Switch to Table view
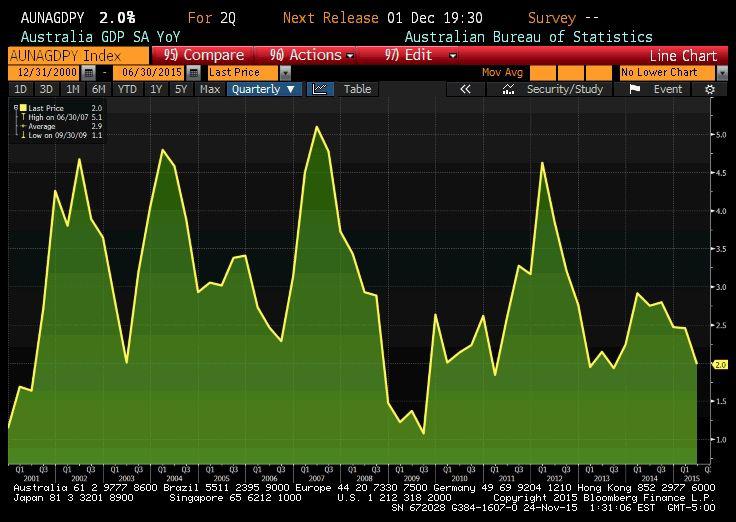736x522 pixels. 357,89
